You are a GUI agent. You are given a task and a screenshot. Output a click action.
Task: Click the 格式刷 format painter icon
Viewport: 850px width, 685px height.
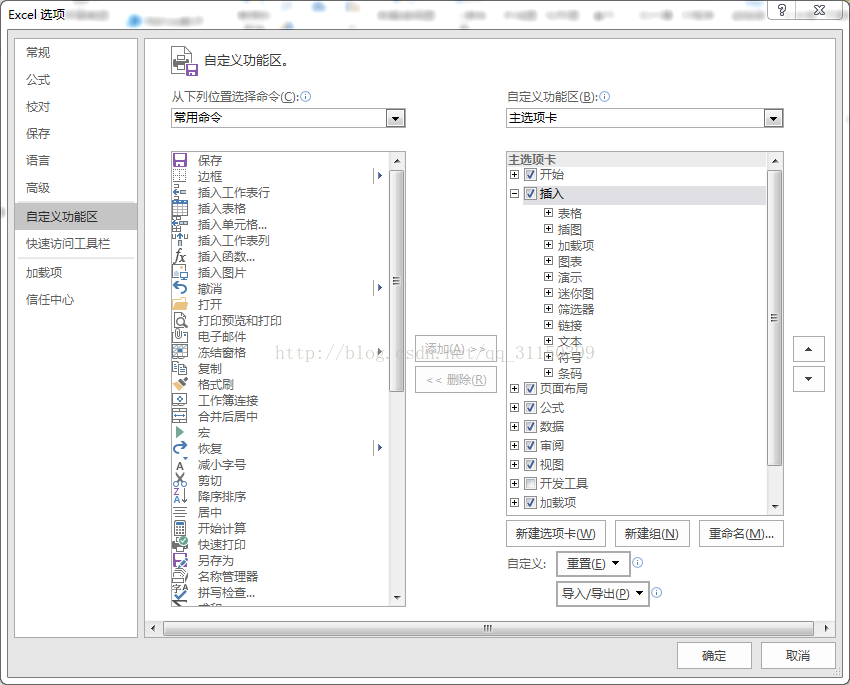click(180, 384)
